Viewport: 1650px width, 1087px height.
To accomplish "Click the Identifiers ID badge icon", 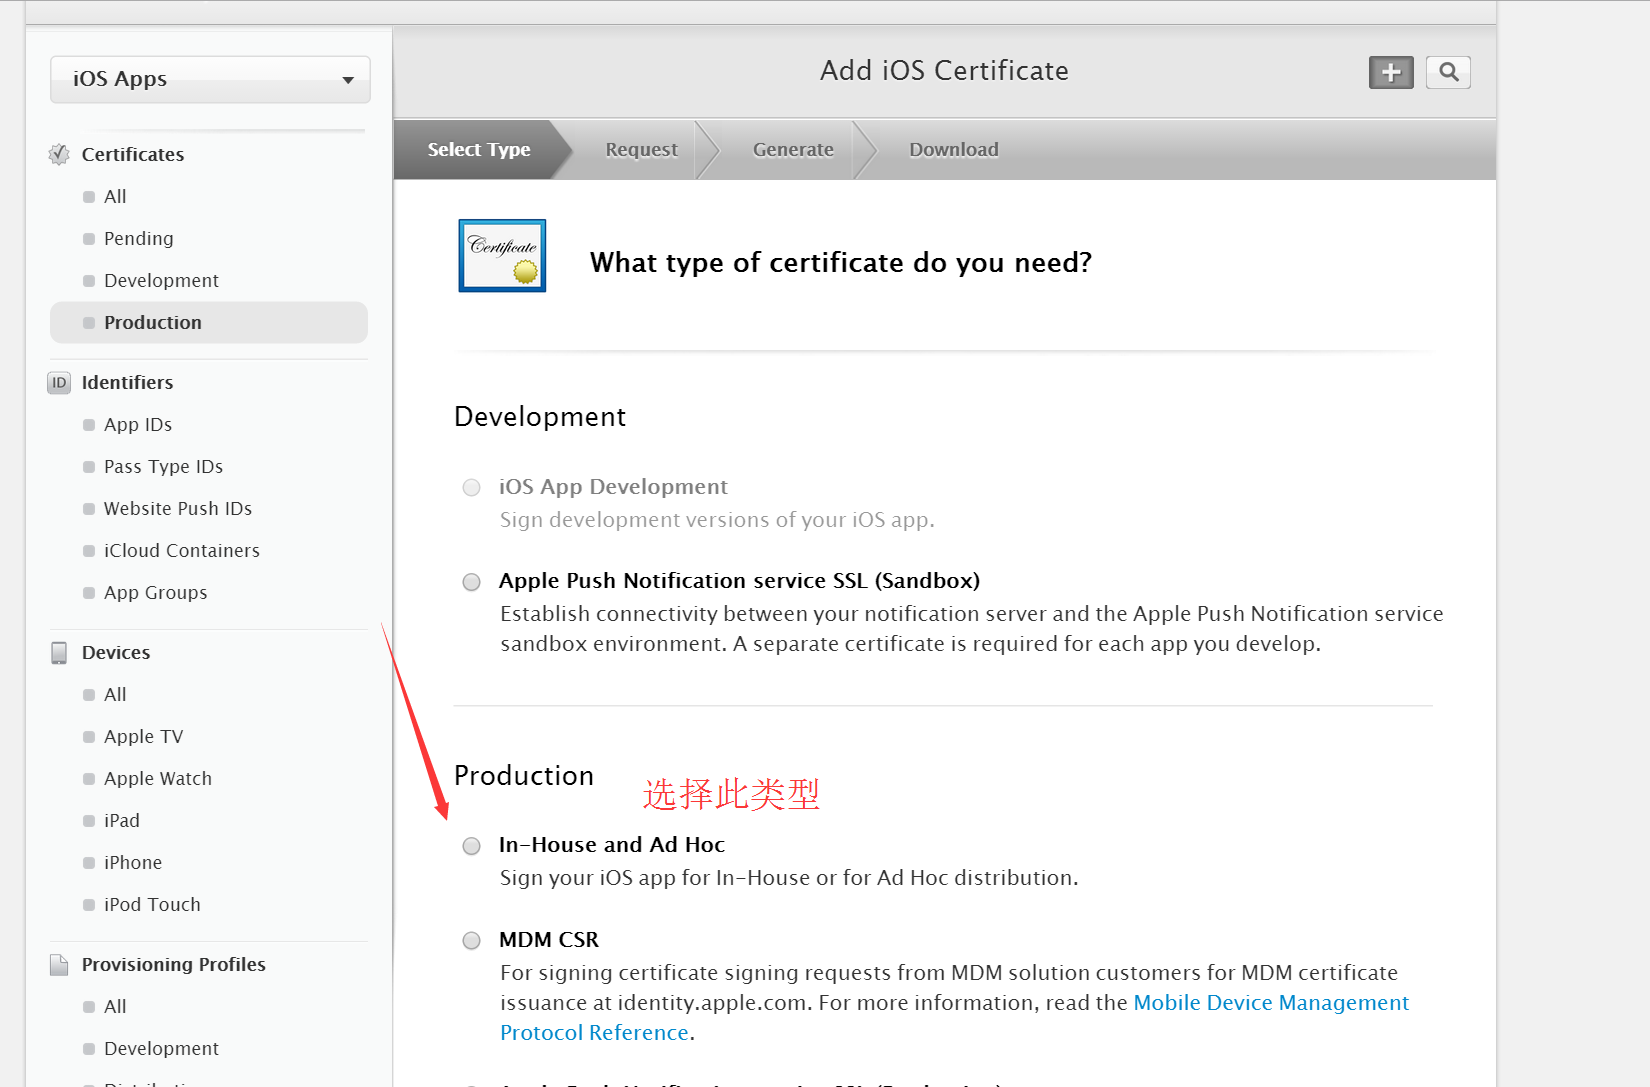I will pyautogui.click(x=59, y=383).
